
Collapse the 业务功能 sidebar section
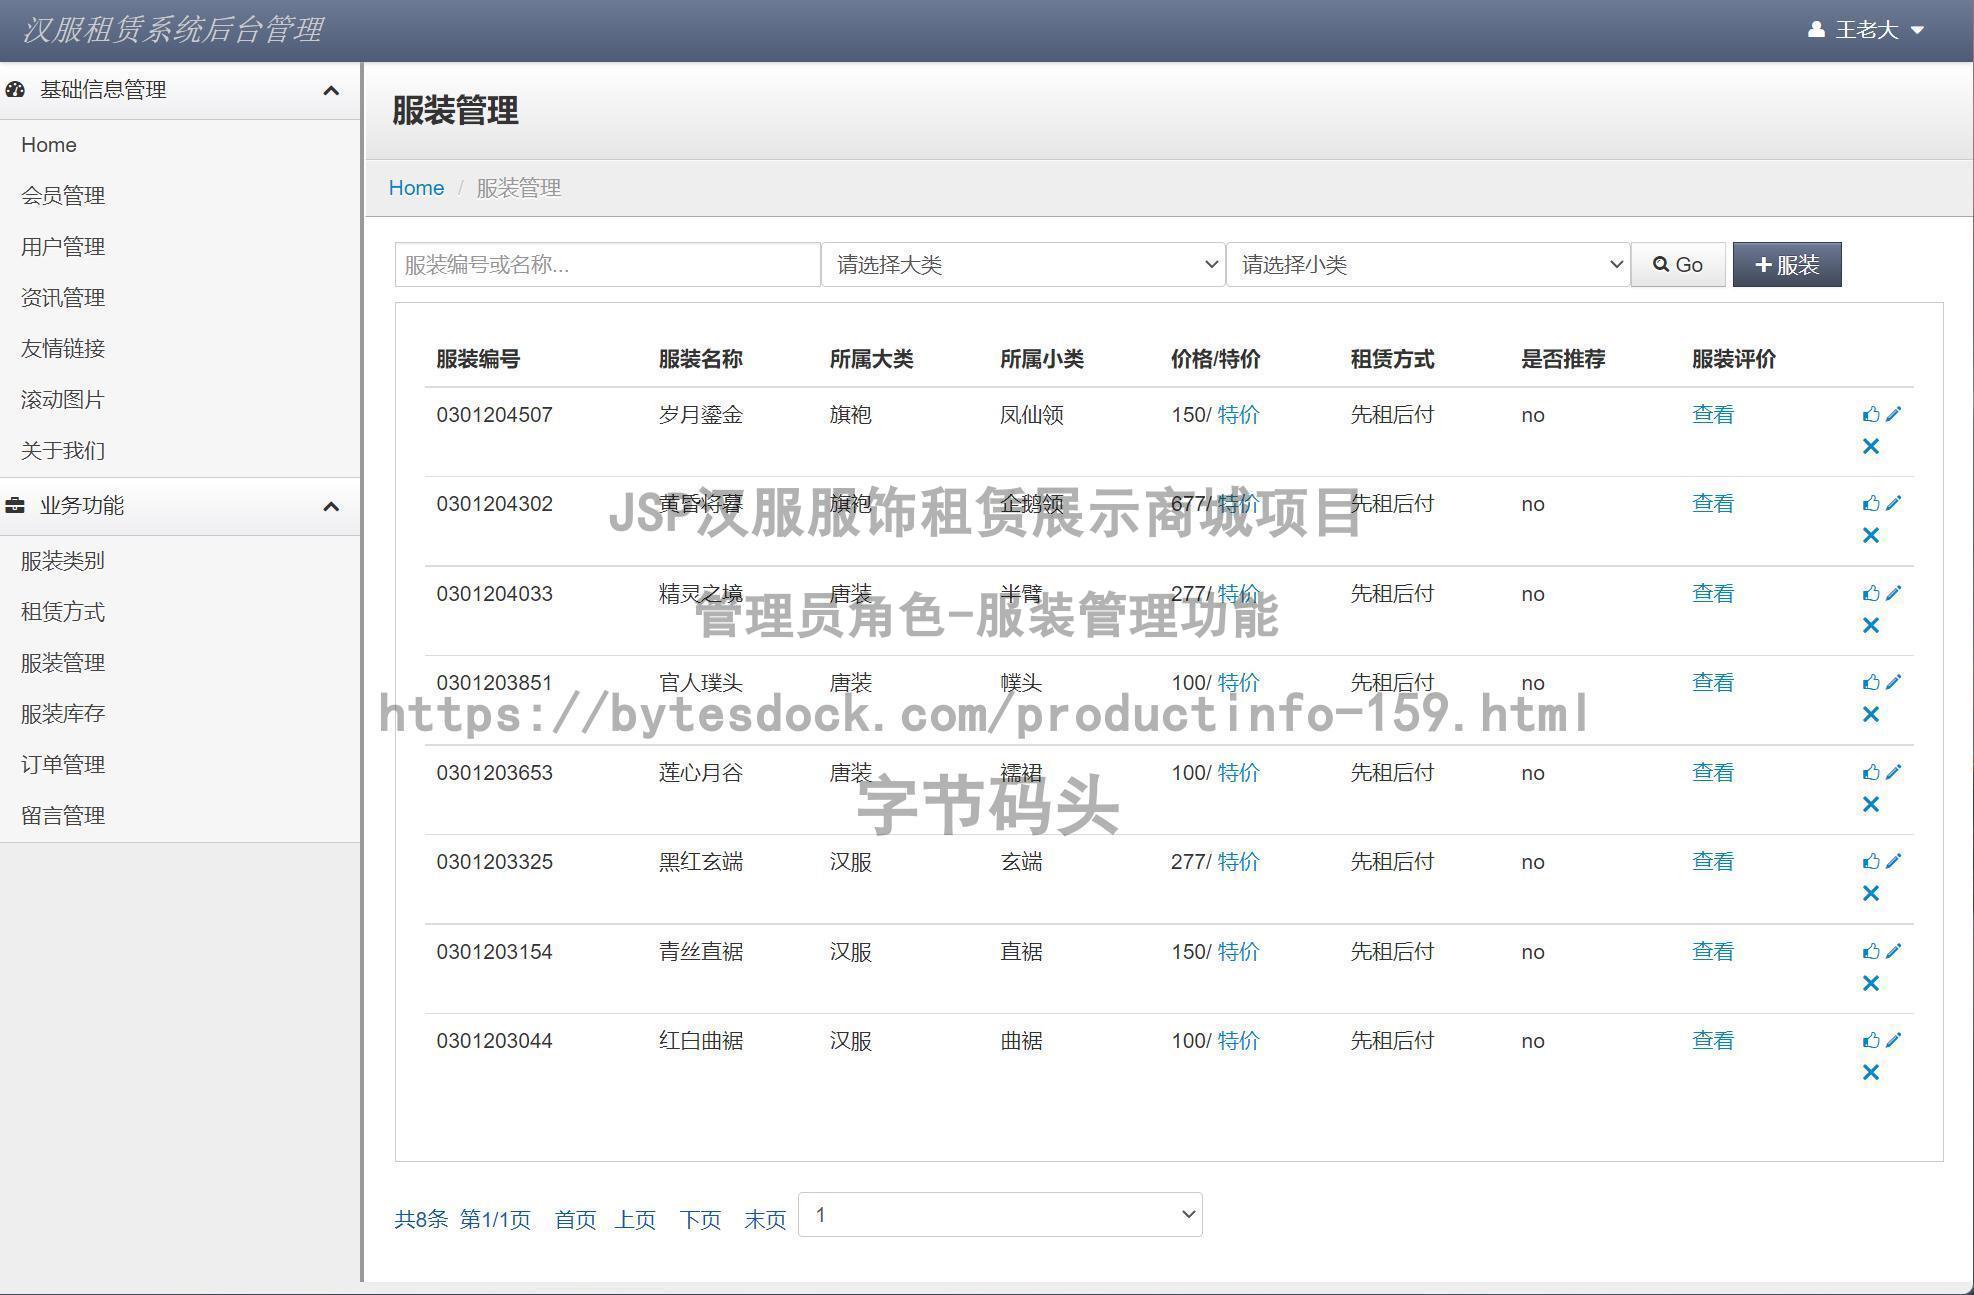click(x=331, y=506)
